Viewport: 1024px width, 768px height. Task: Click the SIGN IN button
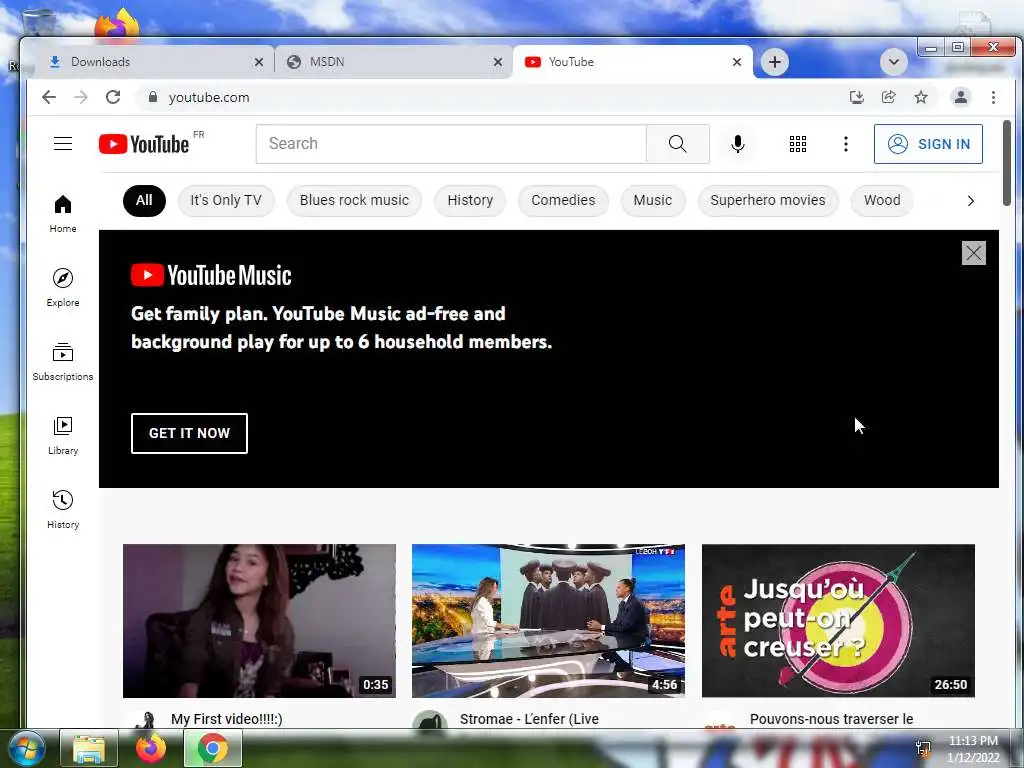[928, 144]
